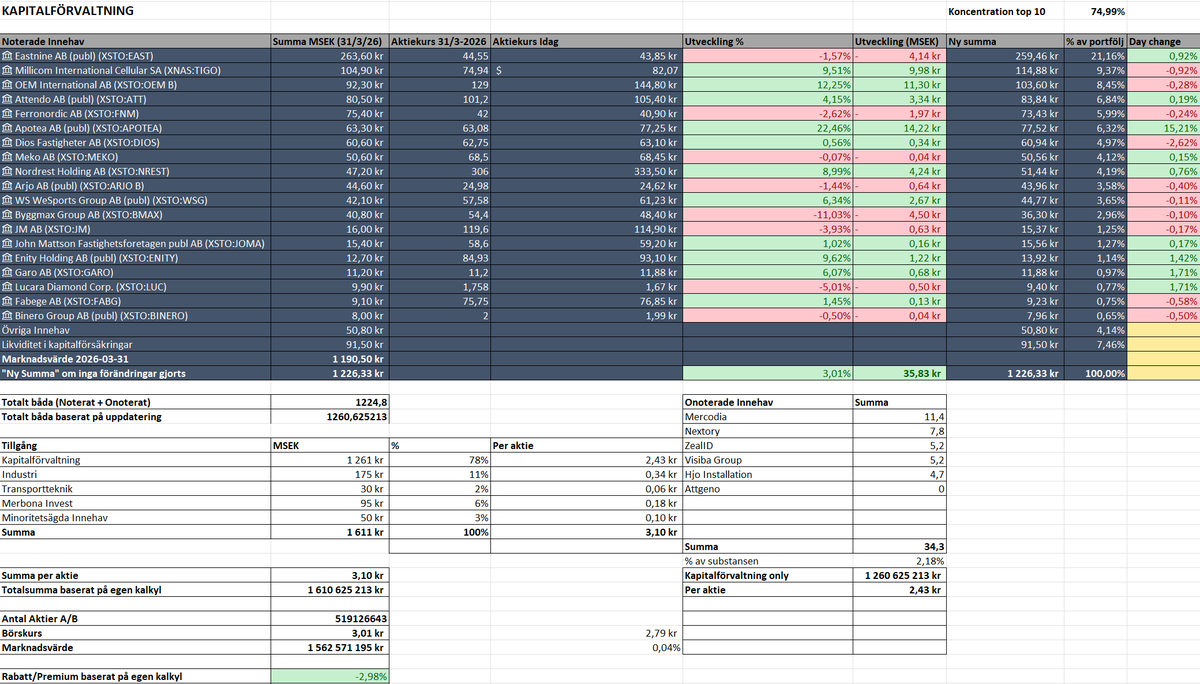Click the stock icon beside Nordrest Holding AB
Image resolution: width=1200 pixels, height=684 pixels.
pos(7,172)
